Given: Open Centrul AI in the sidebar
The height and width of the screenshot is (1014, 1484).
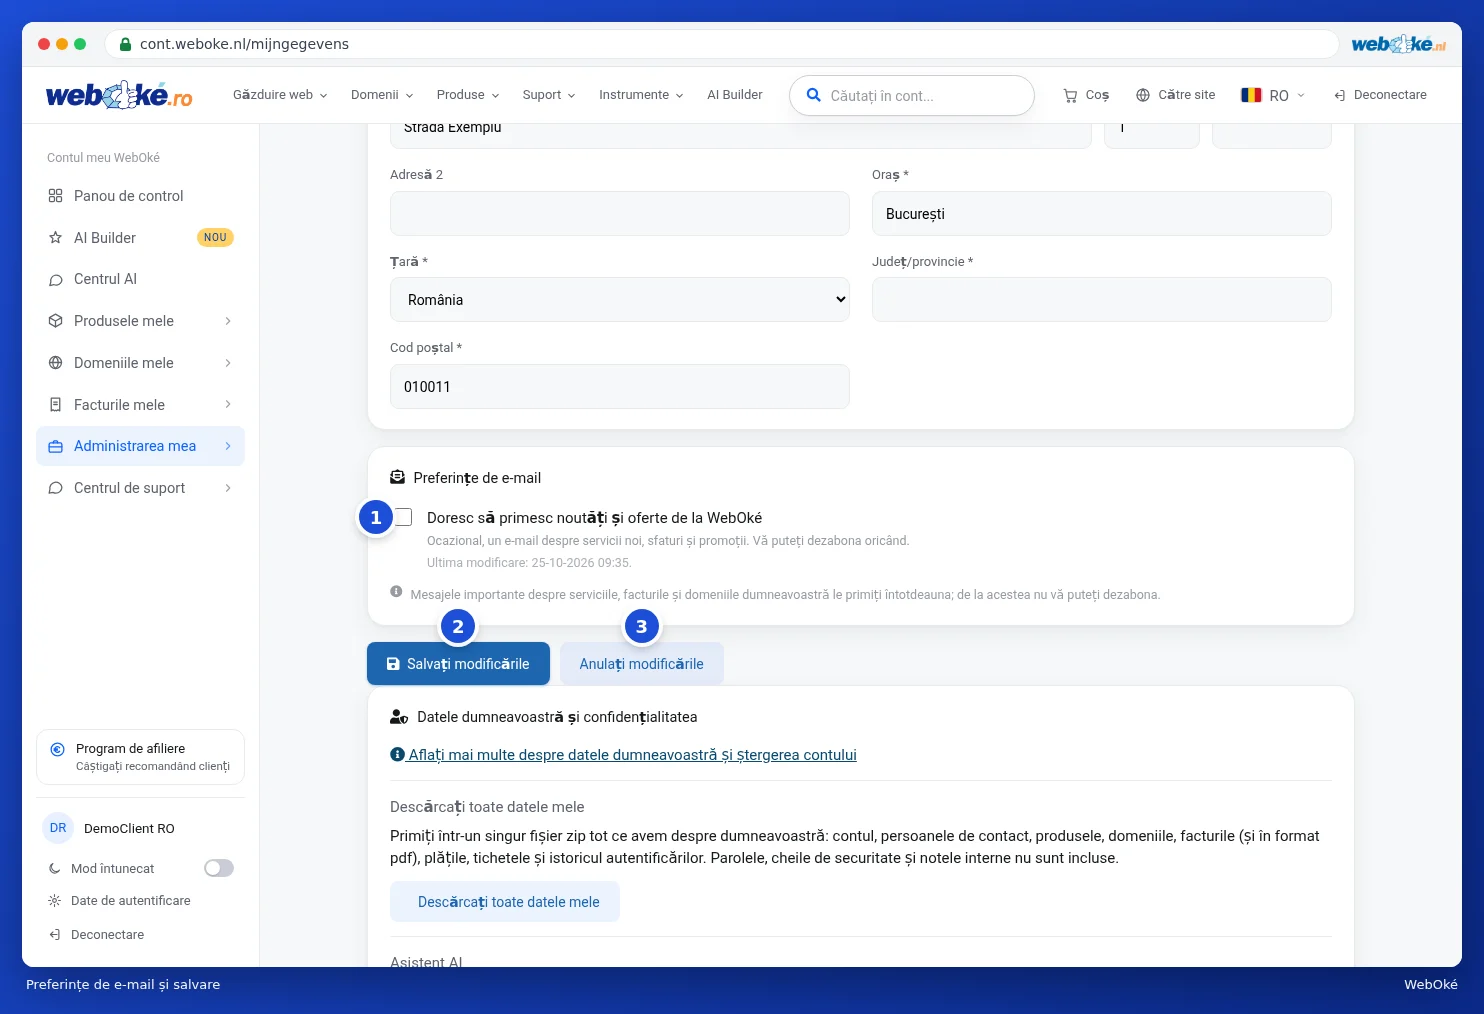Looking at the screenshot, I should coord(140,279).
